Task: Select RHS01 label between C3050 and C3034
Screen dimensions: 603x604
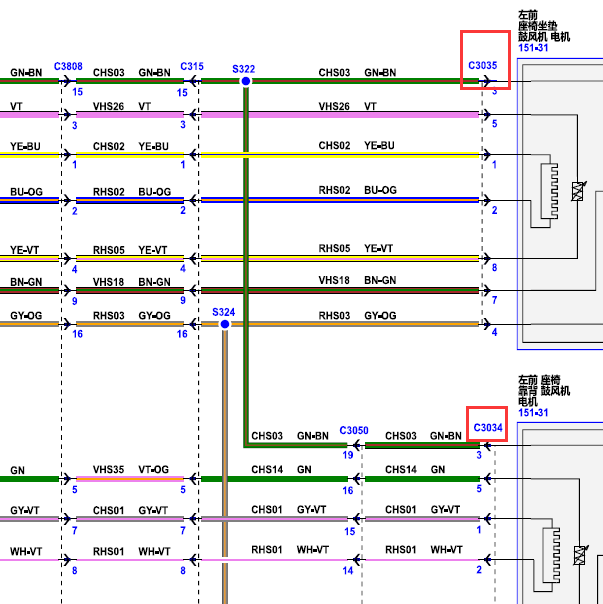Action: coord(401,550)
